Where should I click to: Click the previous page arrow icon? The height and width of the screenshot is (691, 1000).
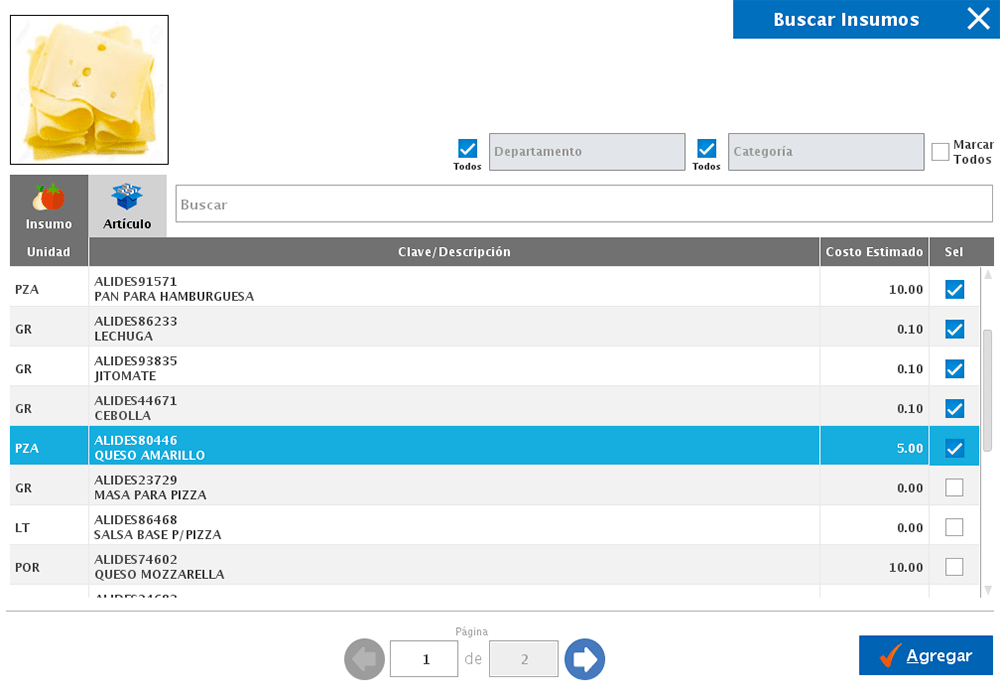[364, 659]
